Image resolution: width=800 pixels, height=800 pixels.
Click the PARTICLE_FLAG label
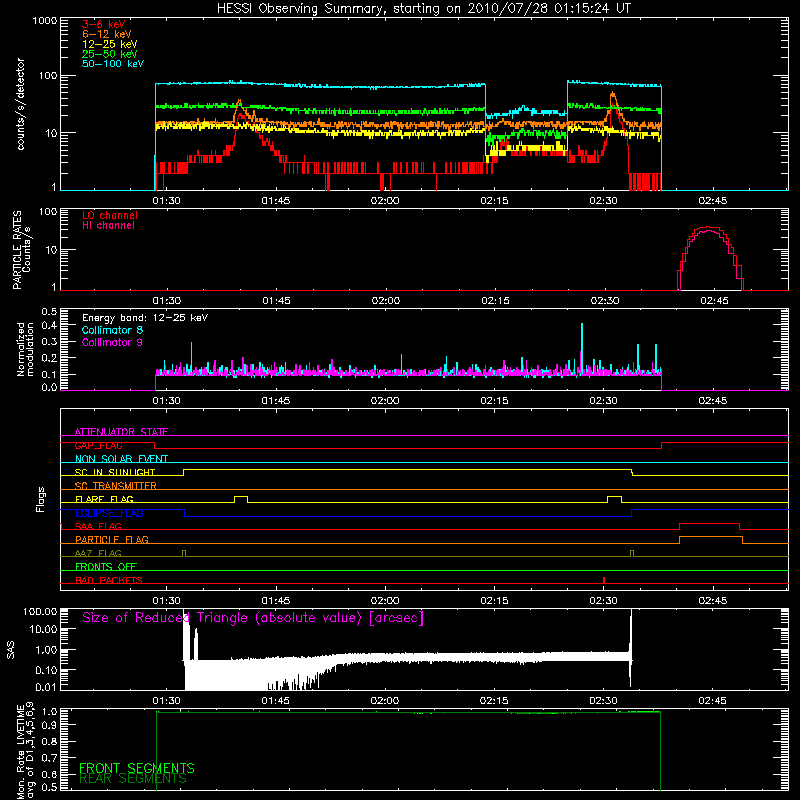tap(112, 539)
